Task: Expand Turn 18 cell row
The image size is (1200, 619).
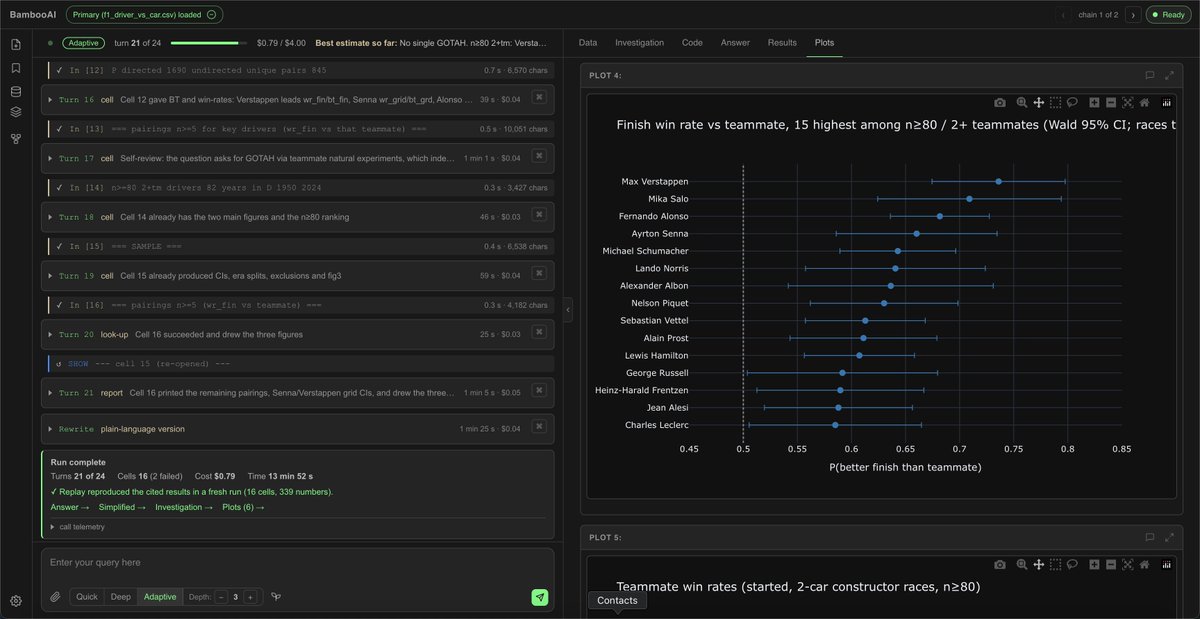Action: coord(297,216)
